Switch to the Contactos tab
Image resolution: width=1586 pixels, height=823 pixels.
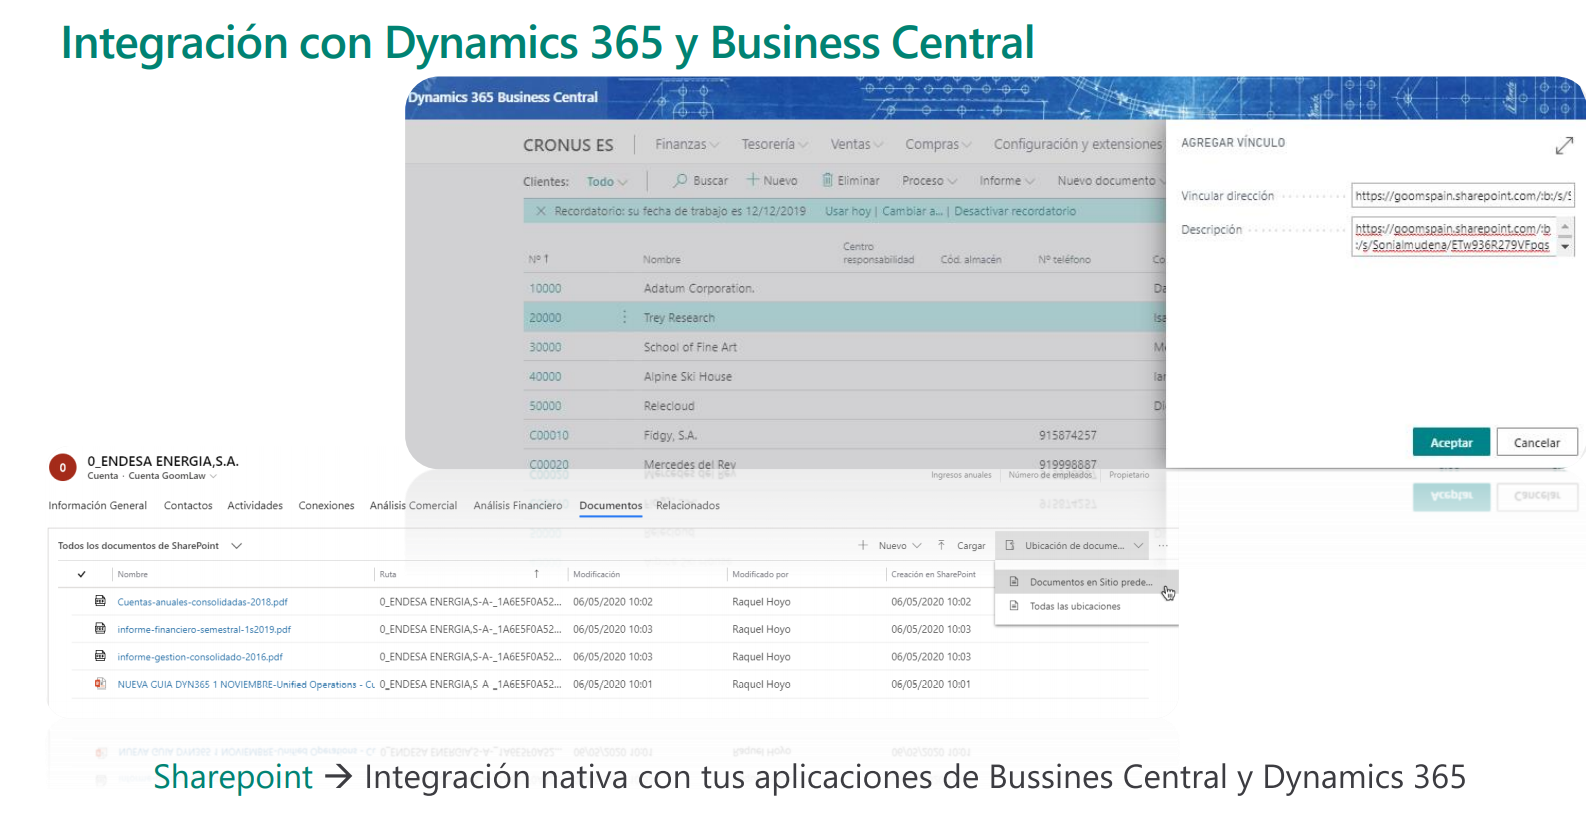[188, 505]
